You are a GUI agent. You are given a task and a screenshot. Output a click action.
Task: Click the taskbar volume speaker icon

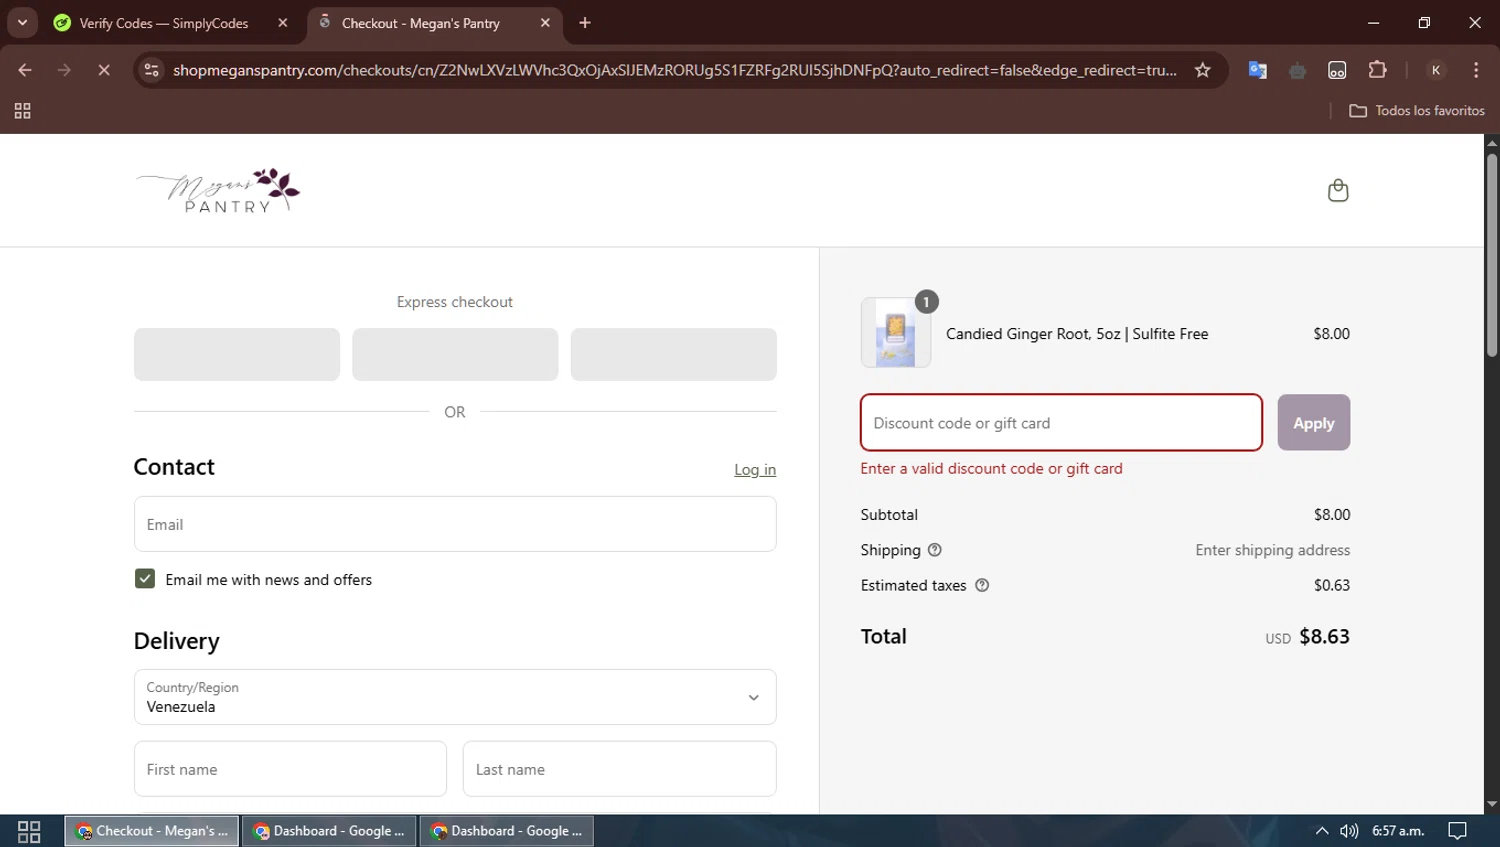tap(1349, 831)
